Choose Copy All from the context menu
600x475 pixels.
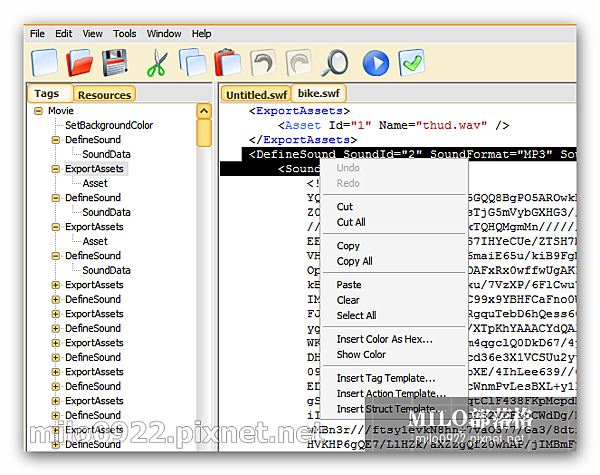[394, 261]
